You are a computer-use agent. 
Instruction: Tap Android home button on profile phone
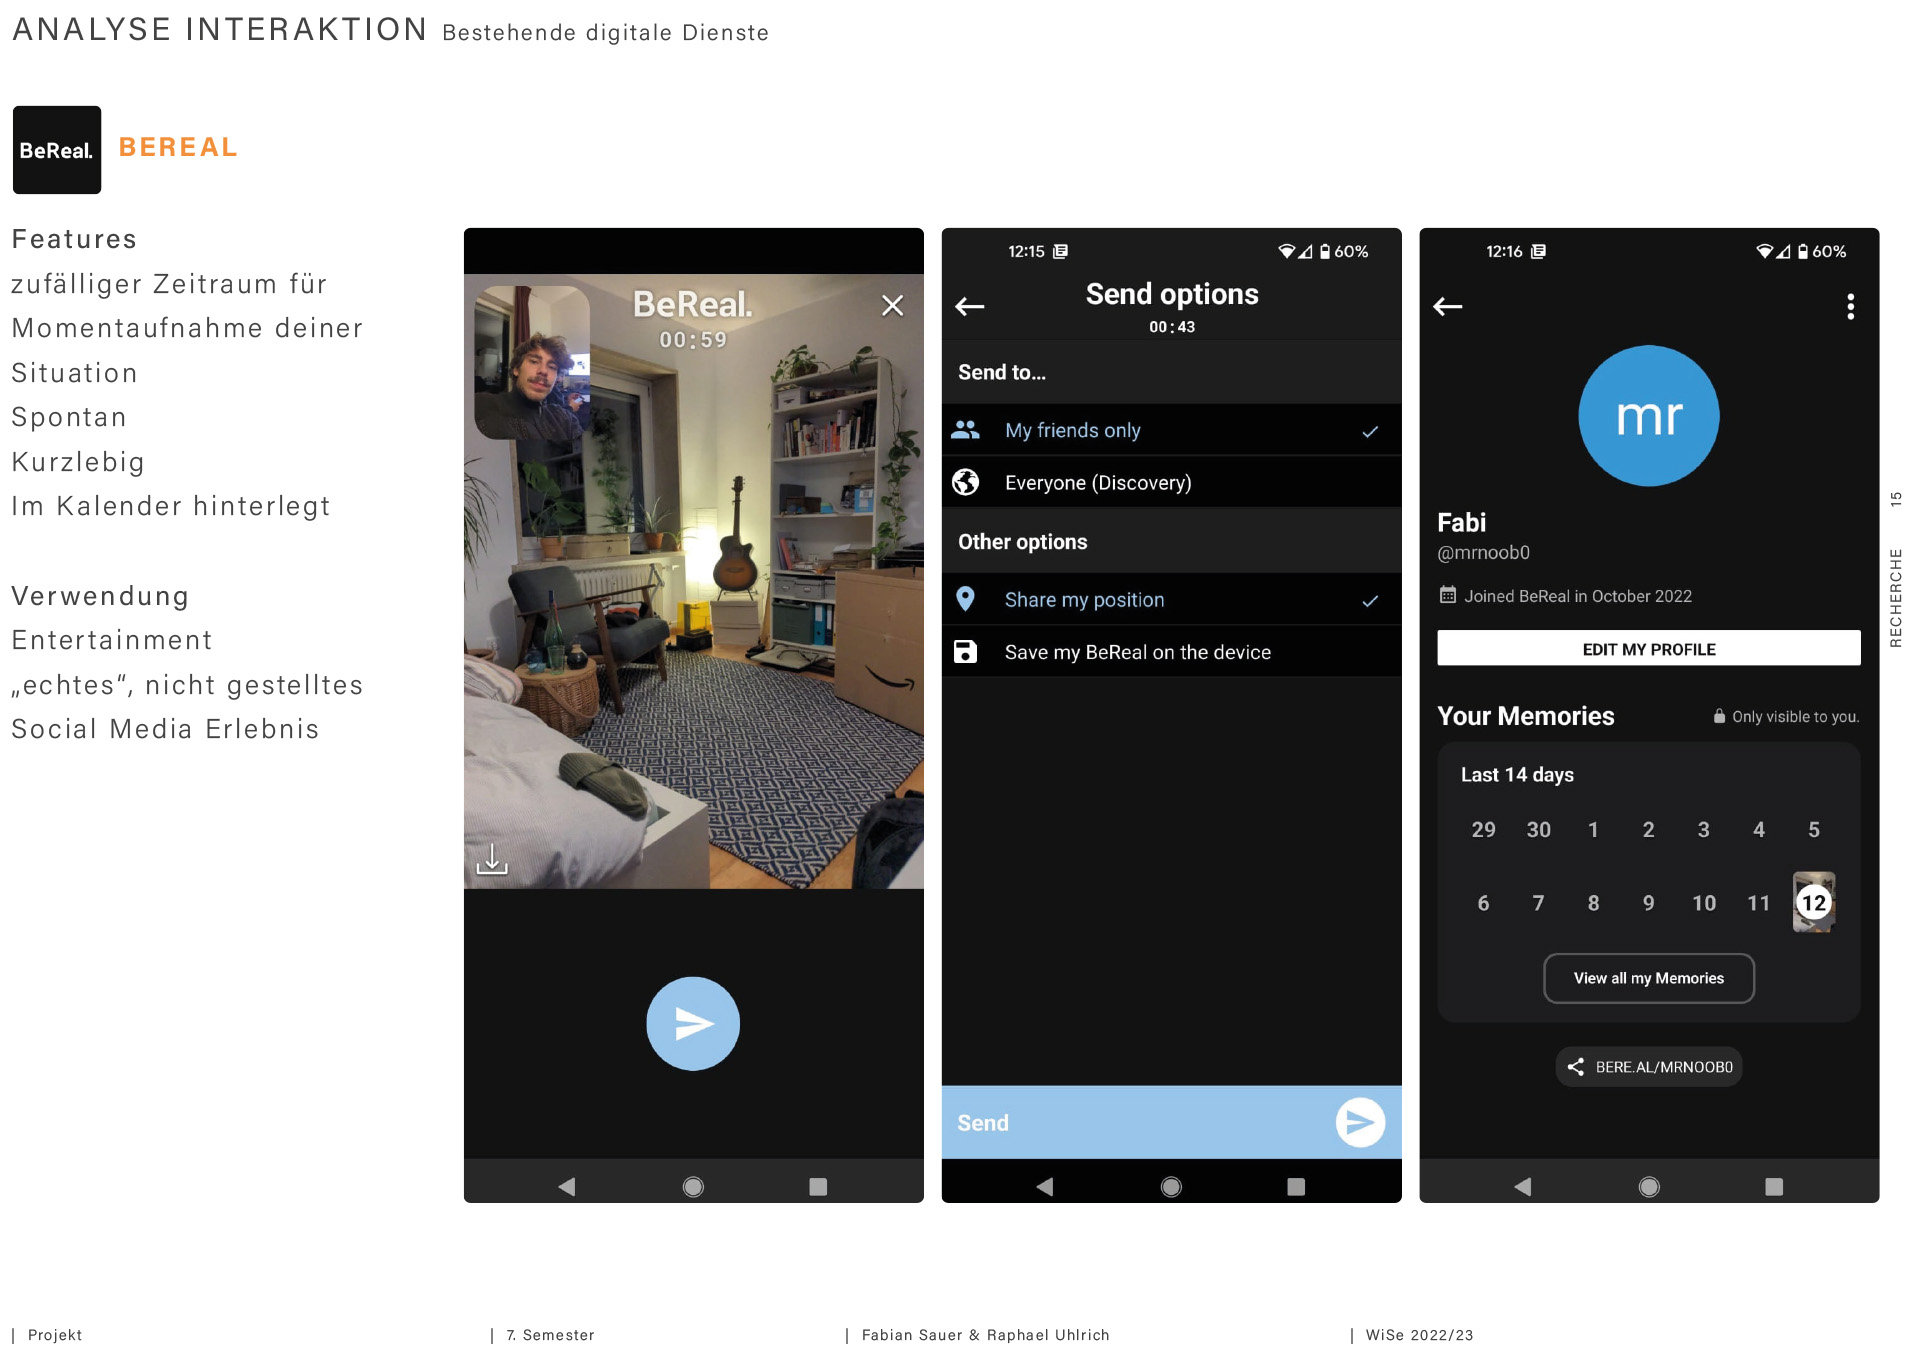click(x=1649, y=1186)
